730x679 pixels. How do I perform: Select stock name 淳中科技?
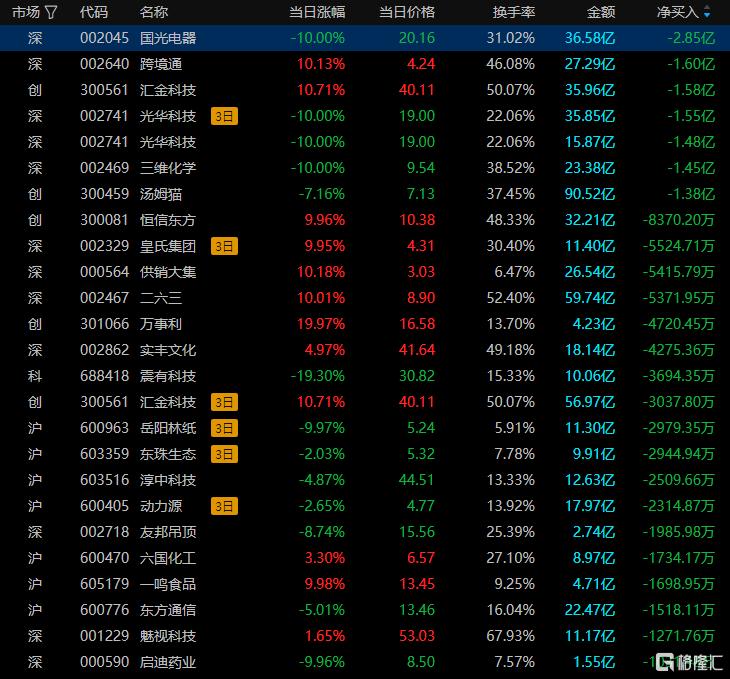point(168,480)
